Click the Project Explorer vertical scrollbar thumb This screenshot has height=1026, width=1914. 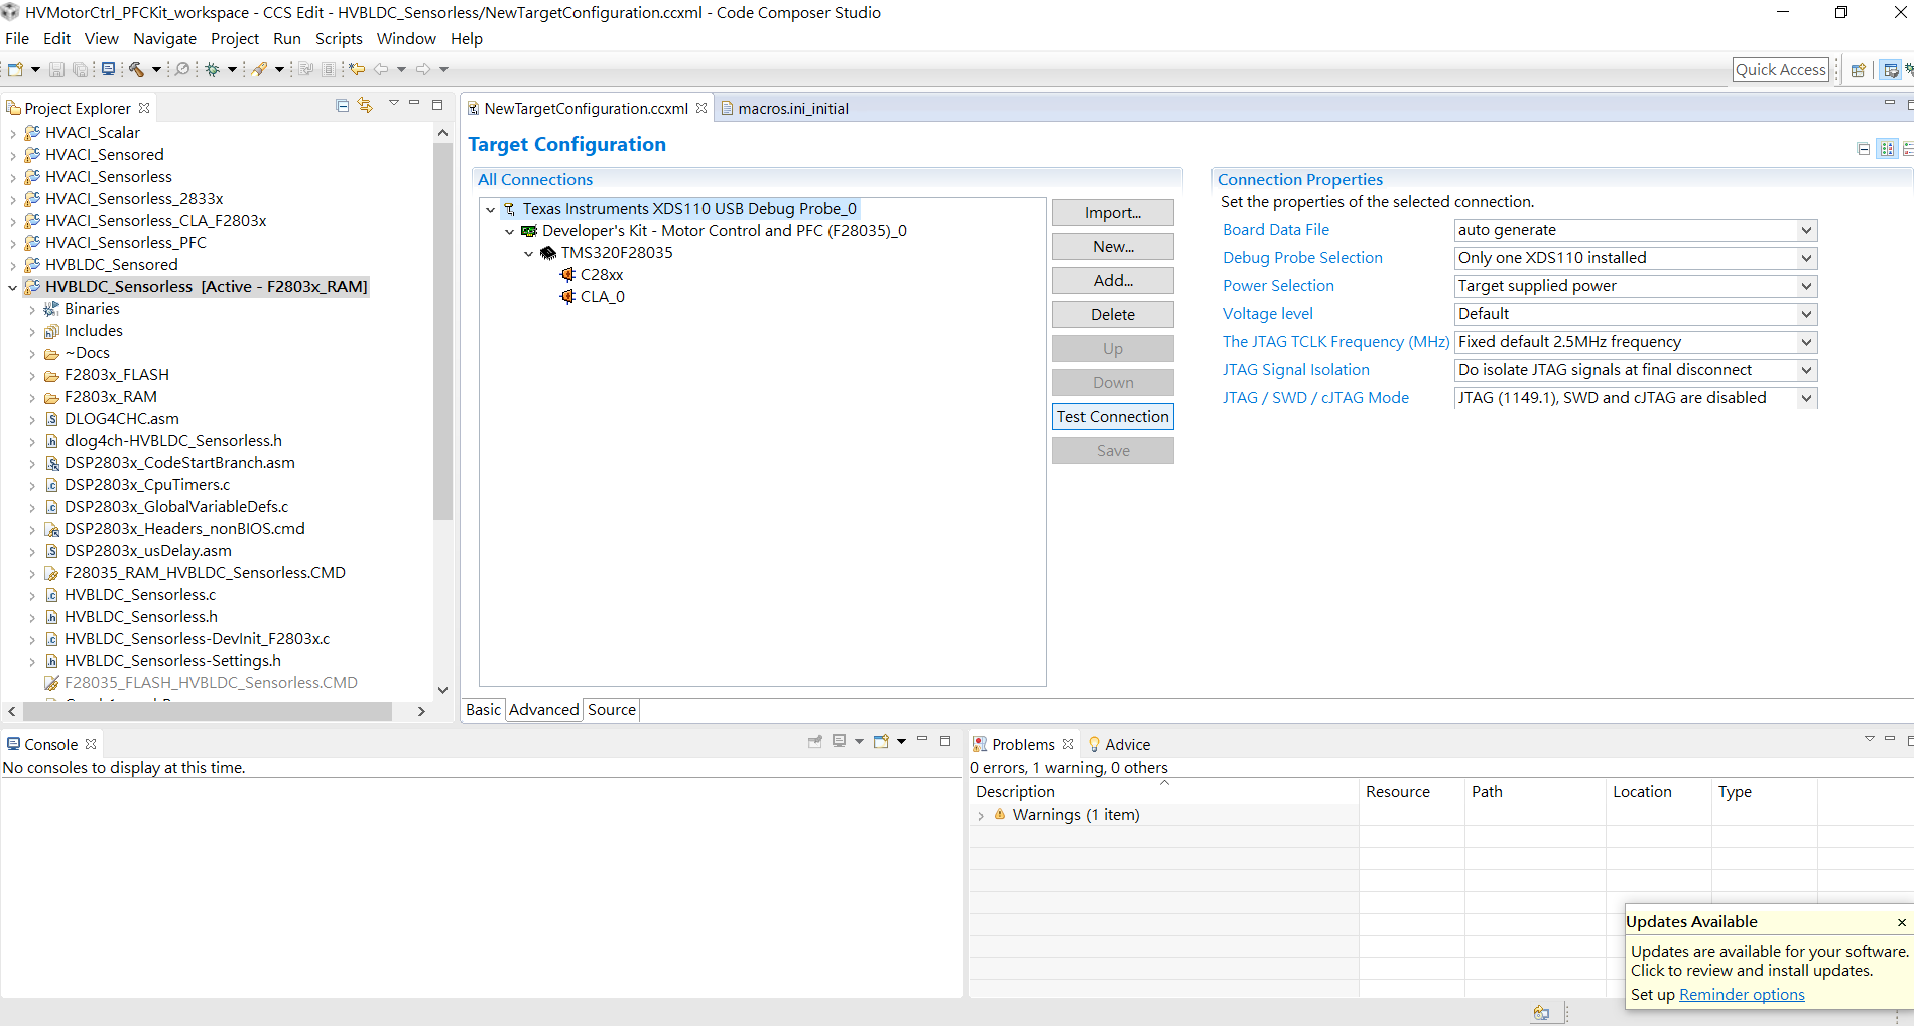(443, 330)
